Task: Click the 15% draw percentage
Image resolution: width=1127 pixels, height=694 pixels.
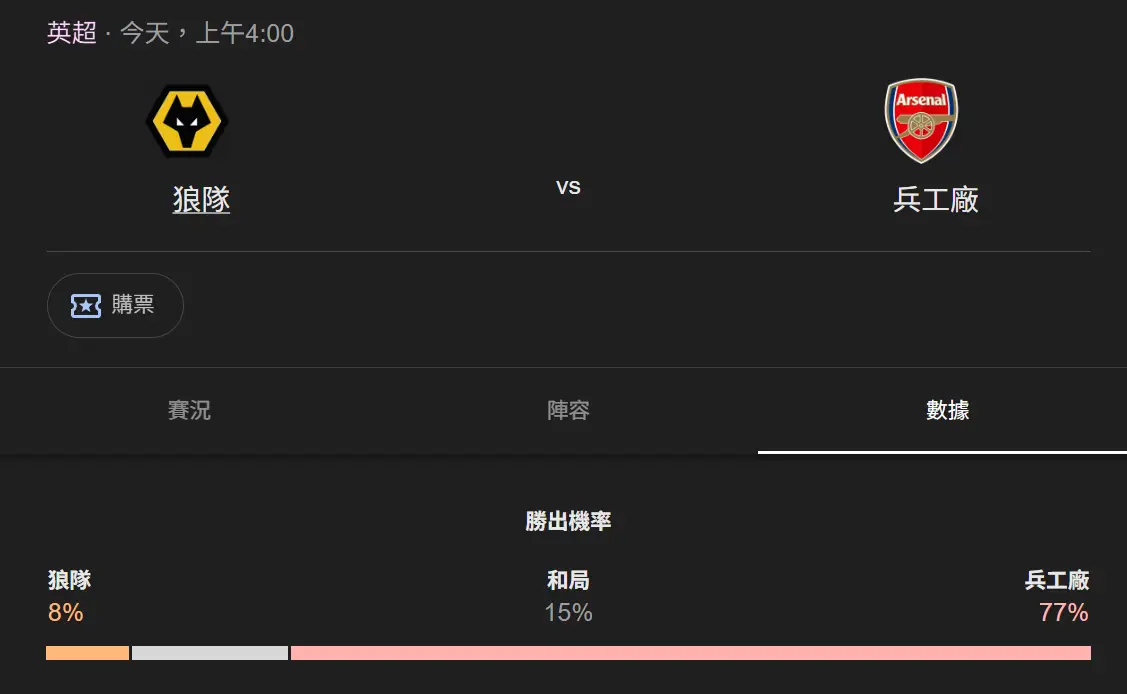Action: tap(568, 612)
